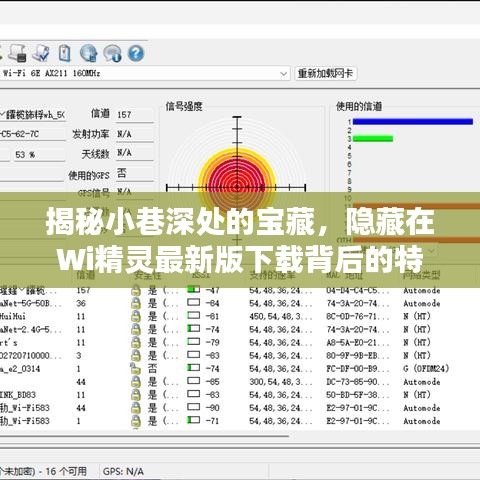Click the 发射功率 field showing N/A
Image resolution: width=480 pixels, height=480 pixels.
click(135, 134)
